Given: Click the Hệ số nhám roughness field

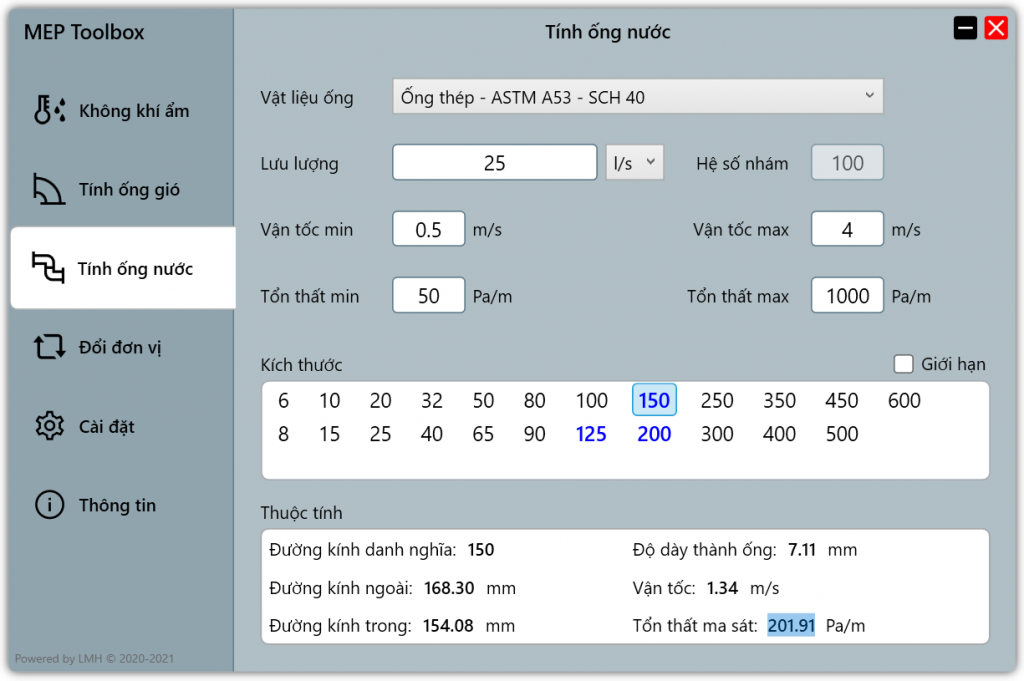Looking at the screenshot, I should pyautogui.click(x=847, y=162).
